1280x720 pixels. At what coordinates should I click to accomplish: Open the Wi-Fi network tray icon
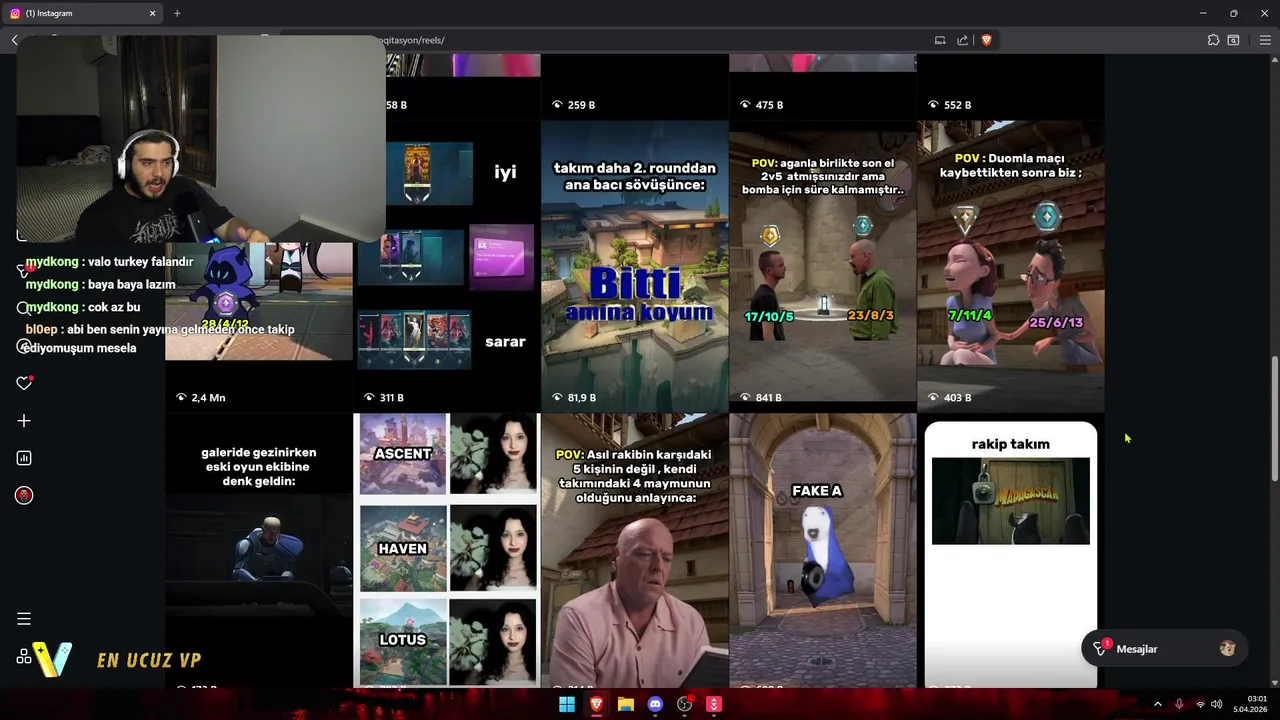(1200, 704)
